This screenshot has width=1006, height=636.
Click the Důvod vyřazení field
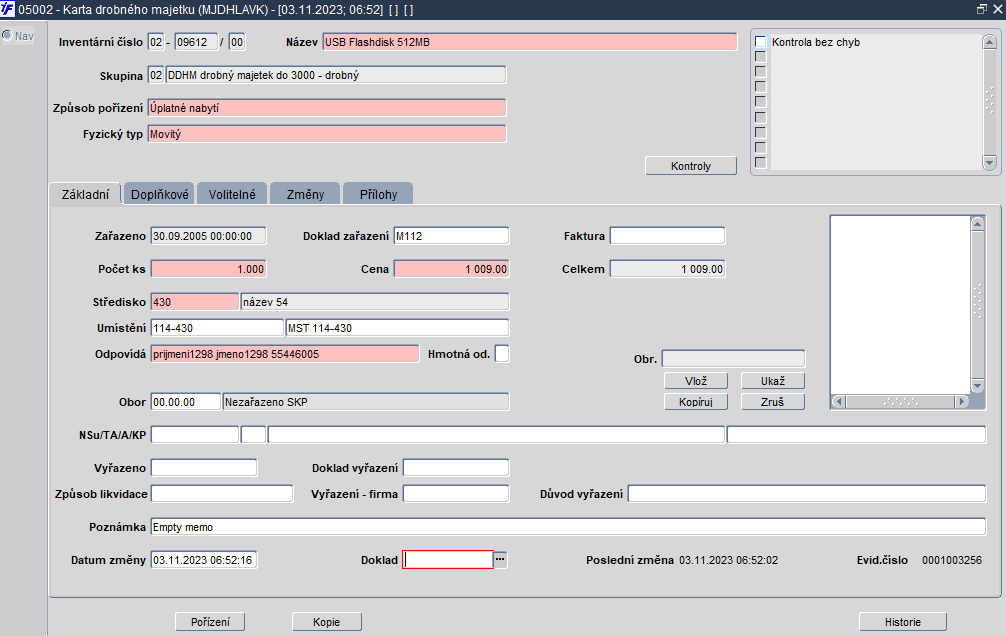point(807,494)
